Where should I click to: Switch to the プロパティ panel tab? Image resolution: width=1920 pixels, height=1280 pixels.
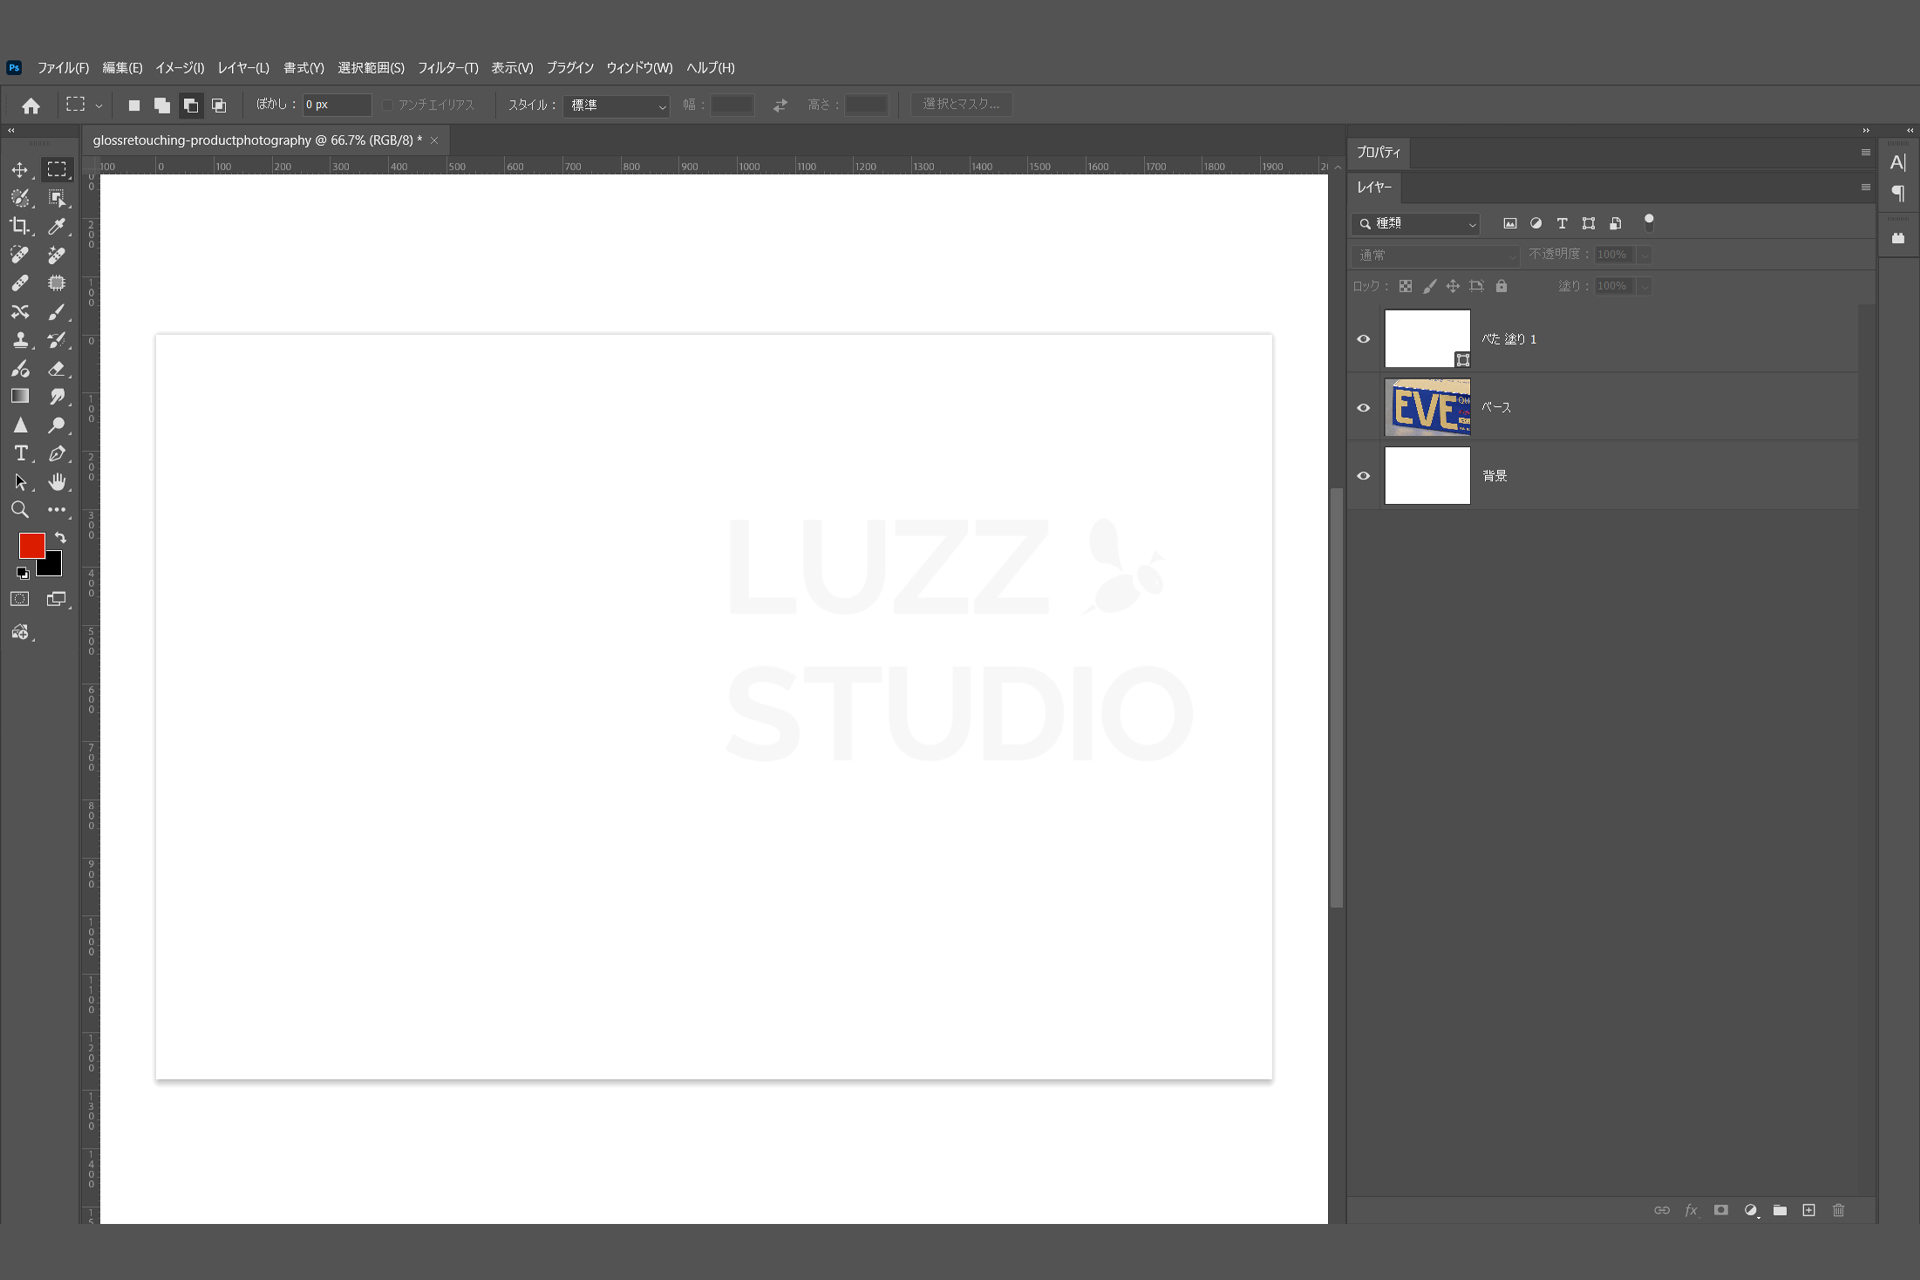pos(1378,152)
